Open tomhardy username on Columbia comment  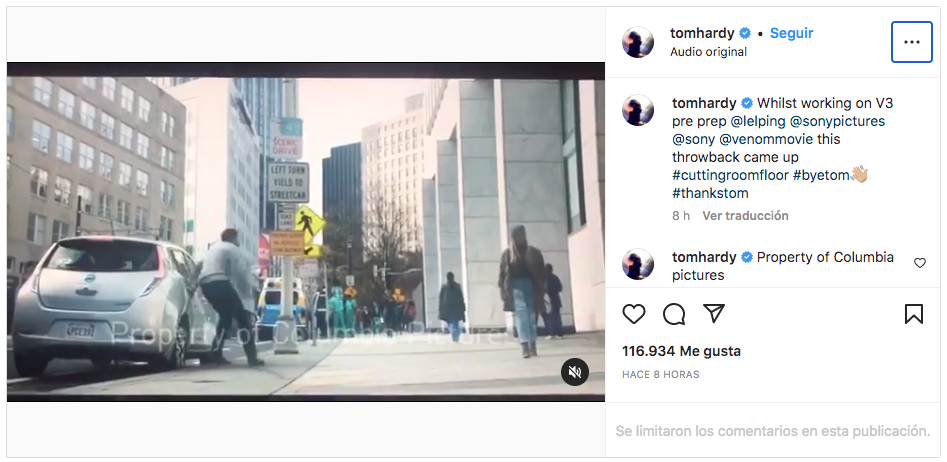(x=704, y=257)
